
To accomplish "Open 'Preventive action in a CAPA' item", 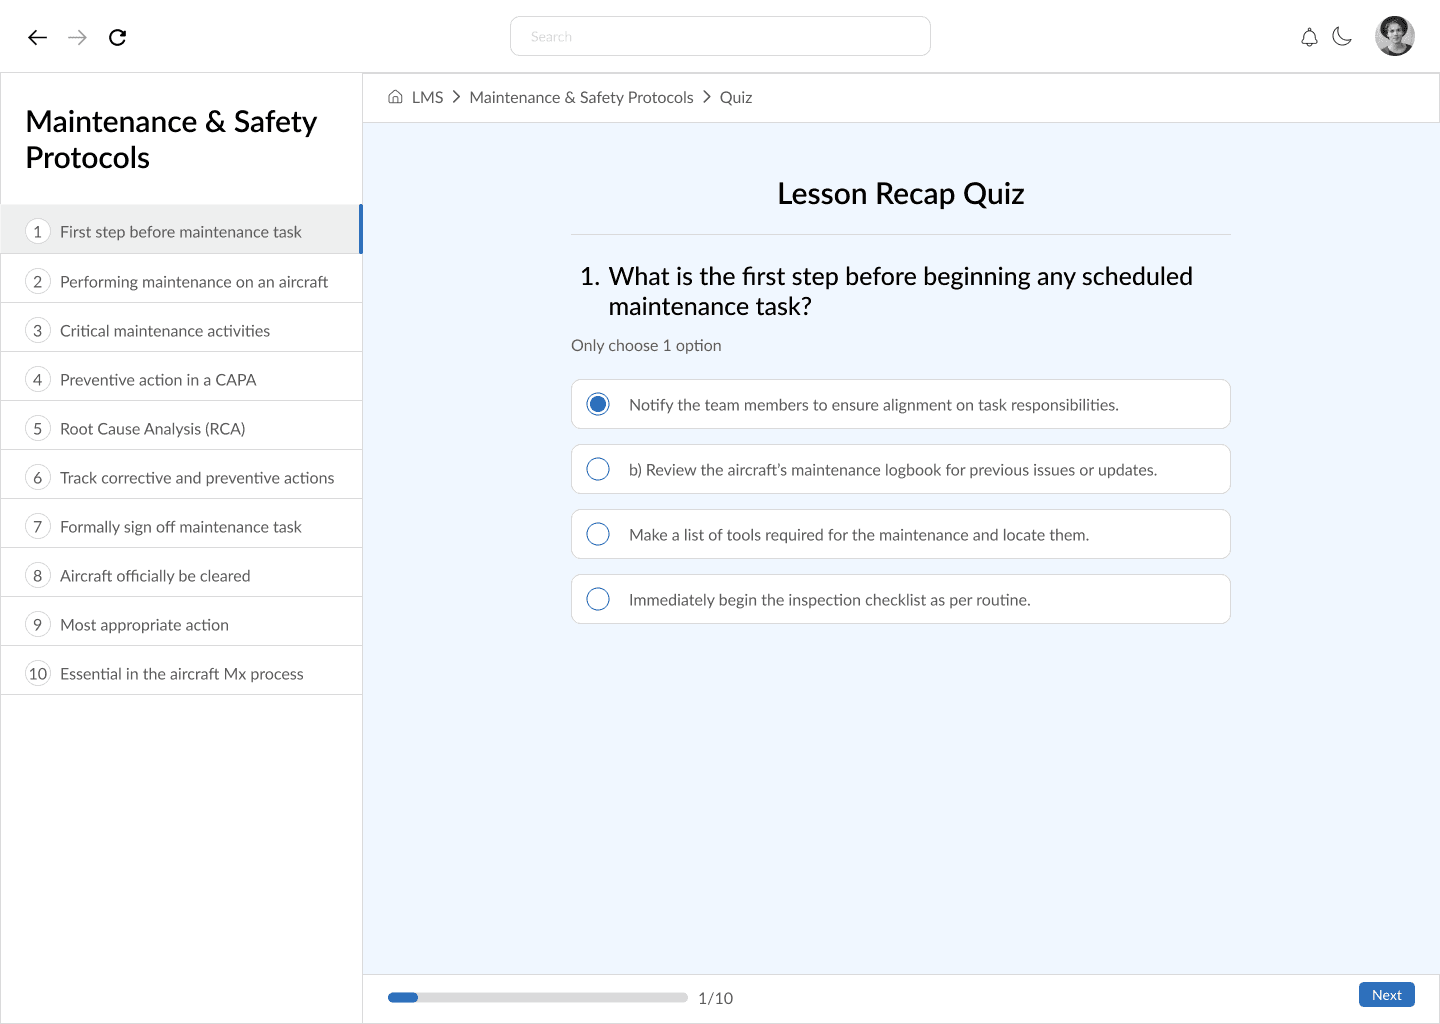I will pos(181,379).
